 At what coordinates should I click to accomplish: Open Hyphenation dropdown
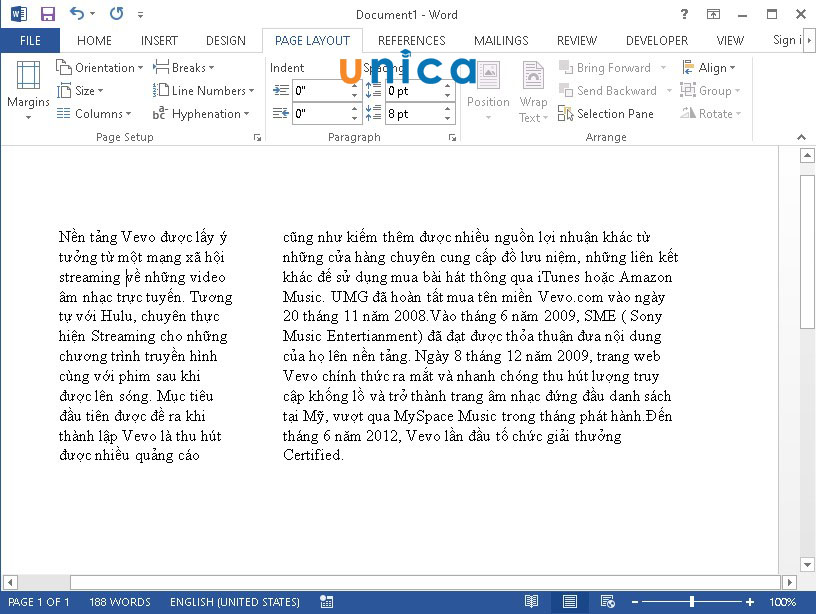(201, 113)
